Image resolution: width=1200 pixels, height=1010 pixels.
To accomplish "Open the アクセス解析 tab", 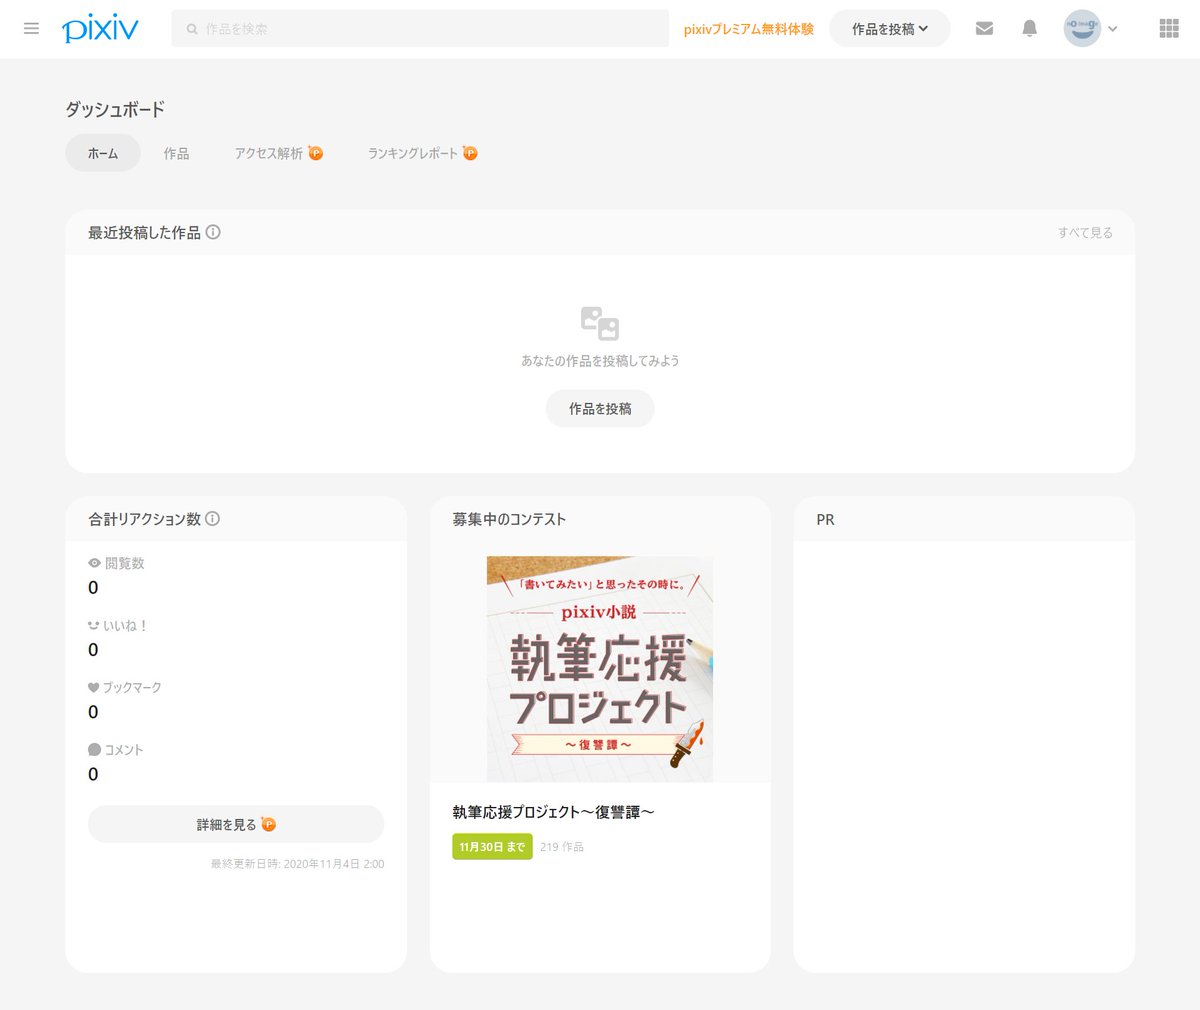I will click(279, 153).
